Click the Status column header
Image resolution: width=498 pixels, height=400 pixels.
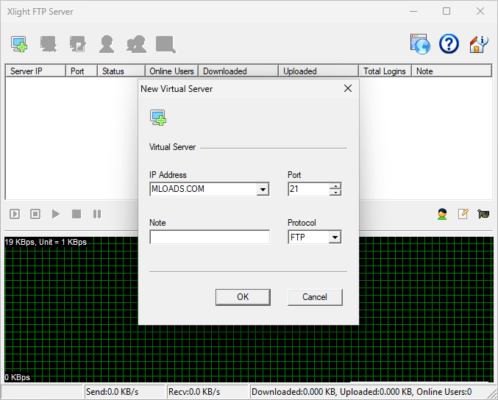(121, 71)
